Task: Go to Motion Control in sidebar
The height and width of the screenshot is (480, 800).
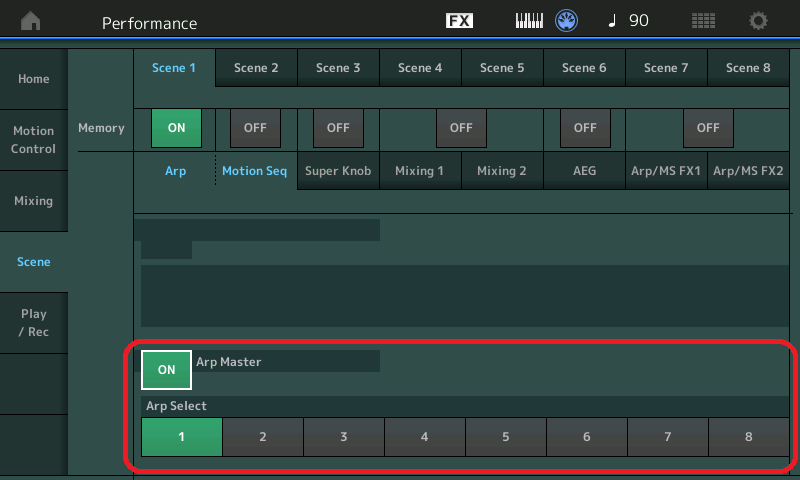Action: (x=34, y=140)
